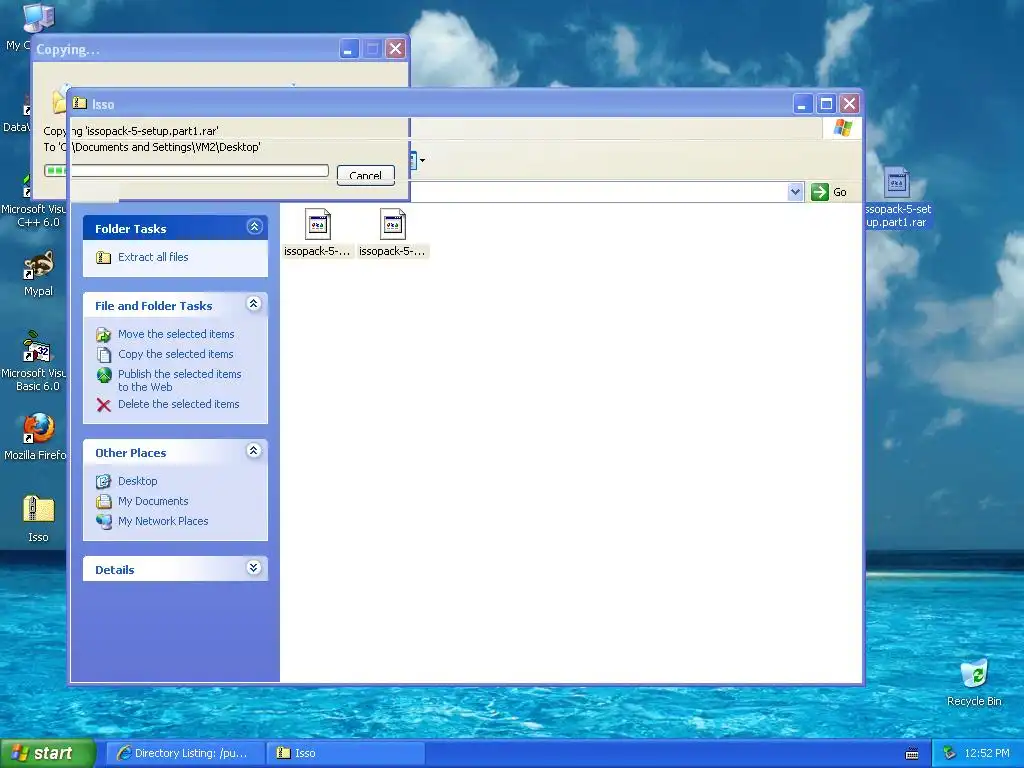
Task: Collapse the Folder Tasks panel
Action: click(254, 227)
